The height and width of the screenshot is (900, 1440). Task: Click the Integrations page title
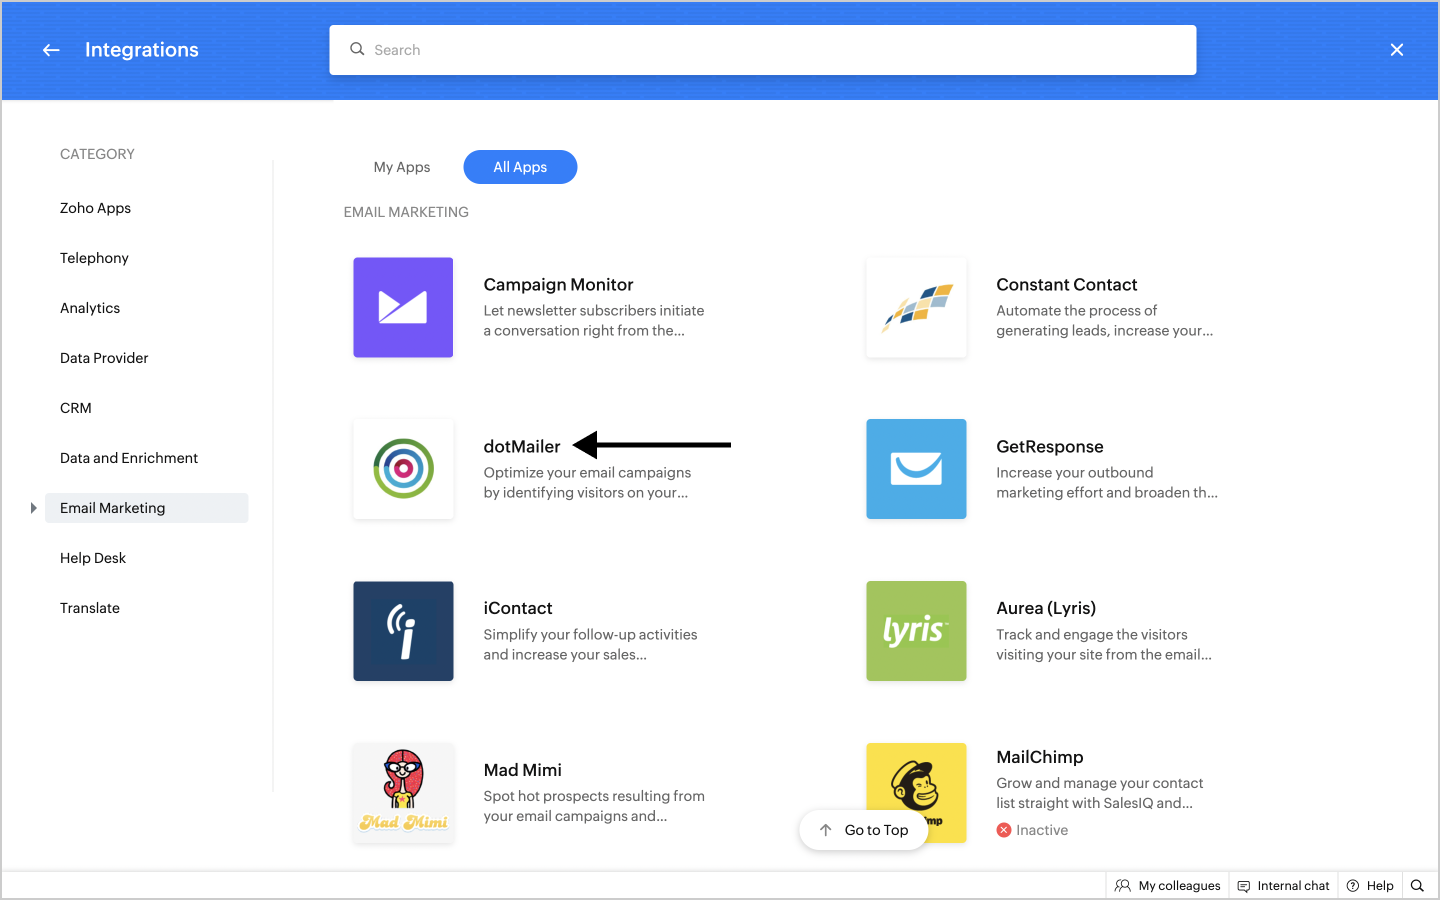tap(142, 50)
